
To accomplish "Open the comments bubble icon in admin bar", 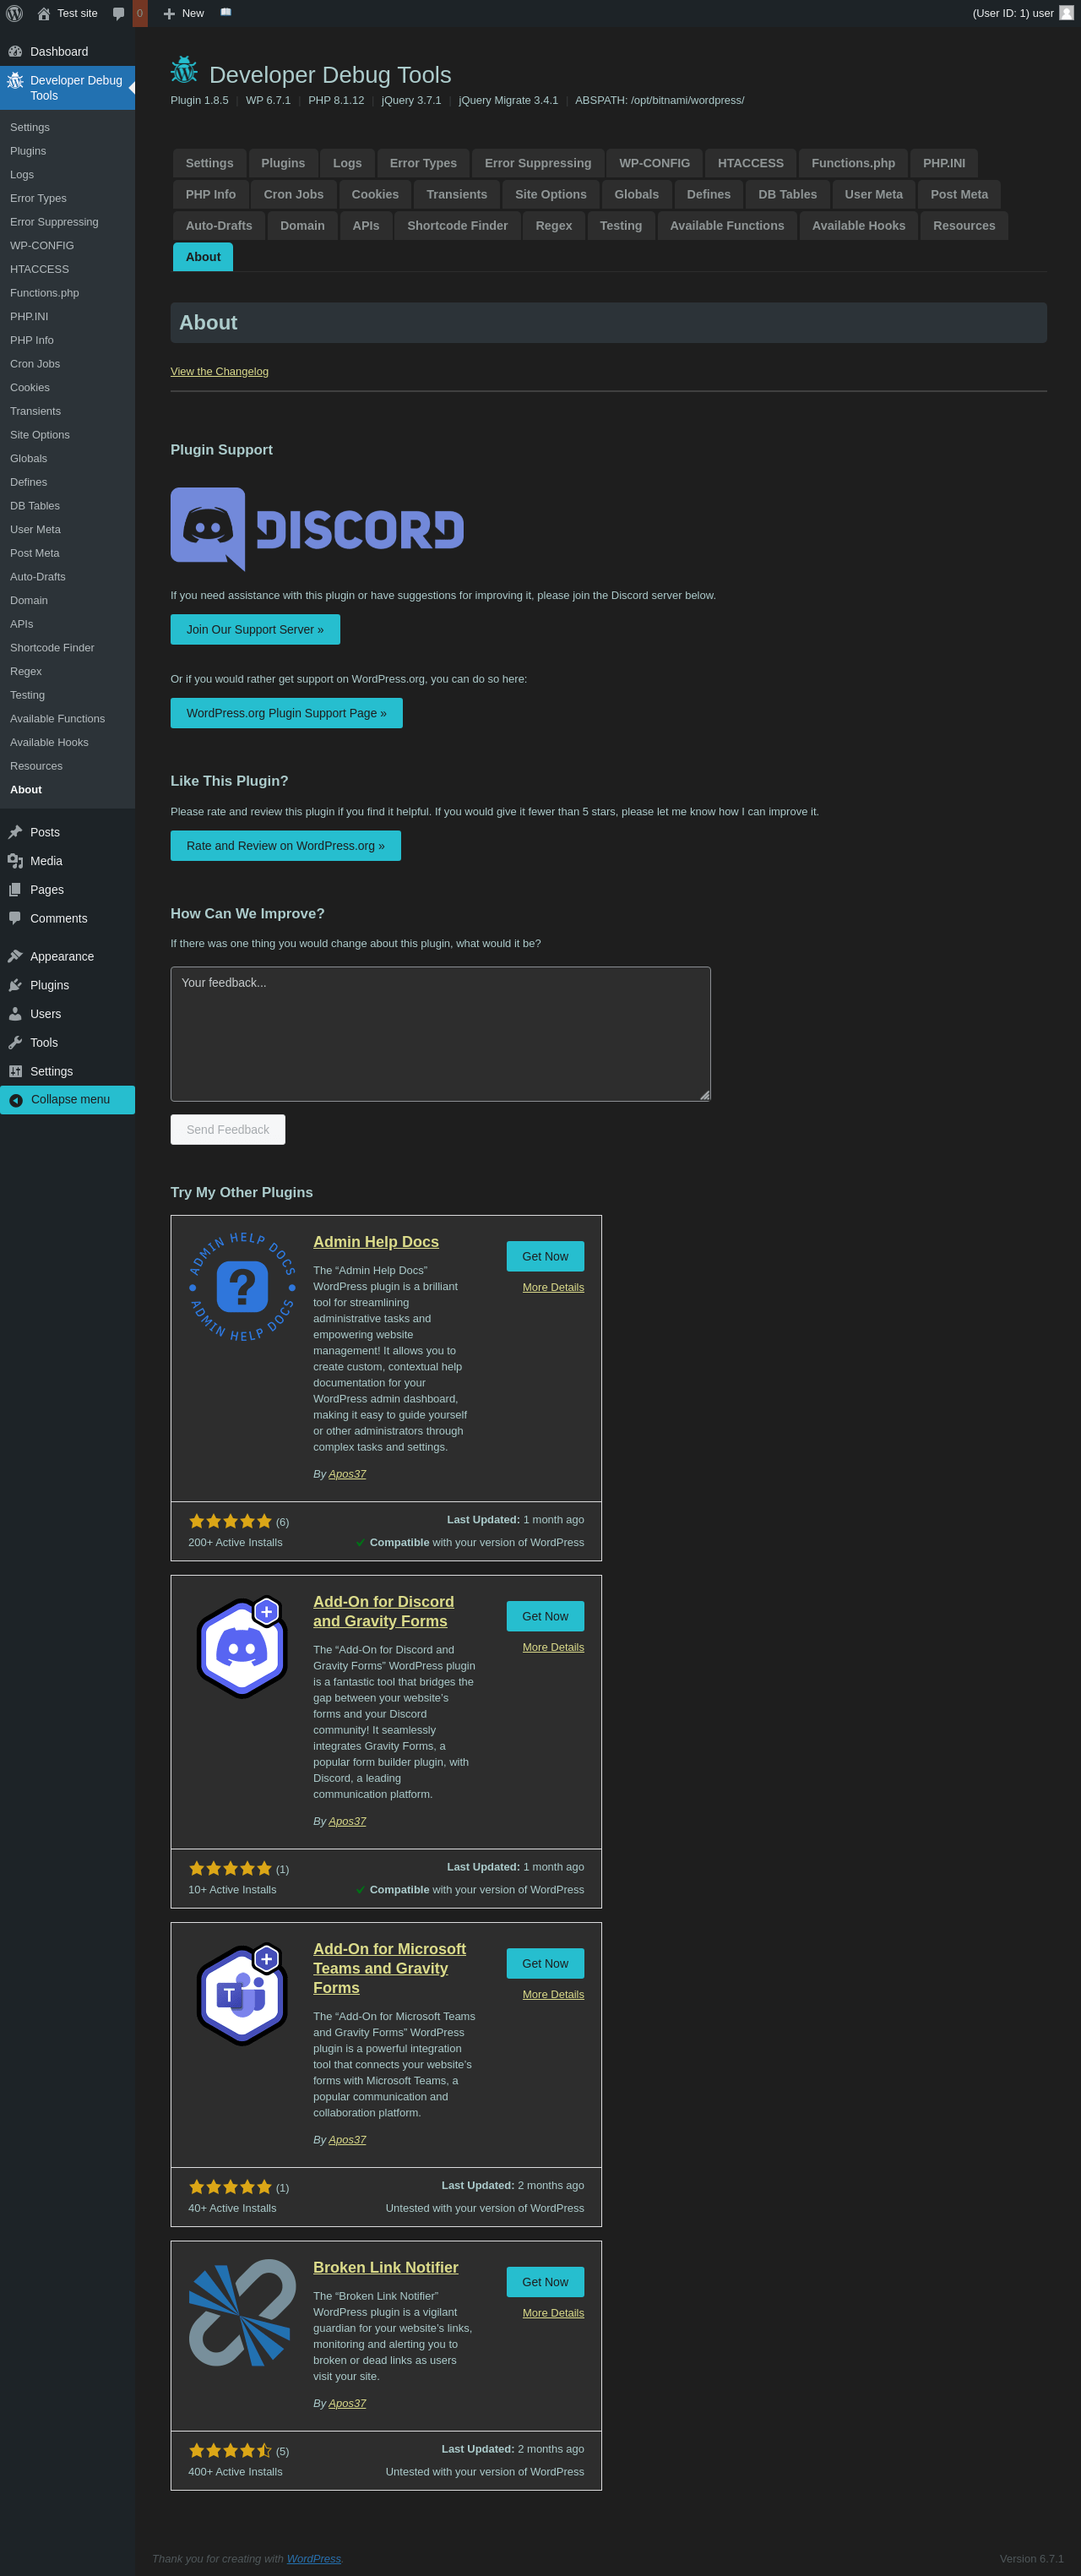I will click(x=118, y=13).
